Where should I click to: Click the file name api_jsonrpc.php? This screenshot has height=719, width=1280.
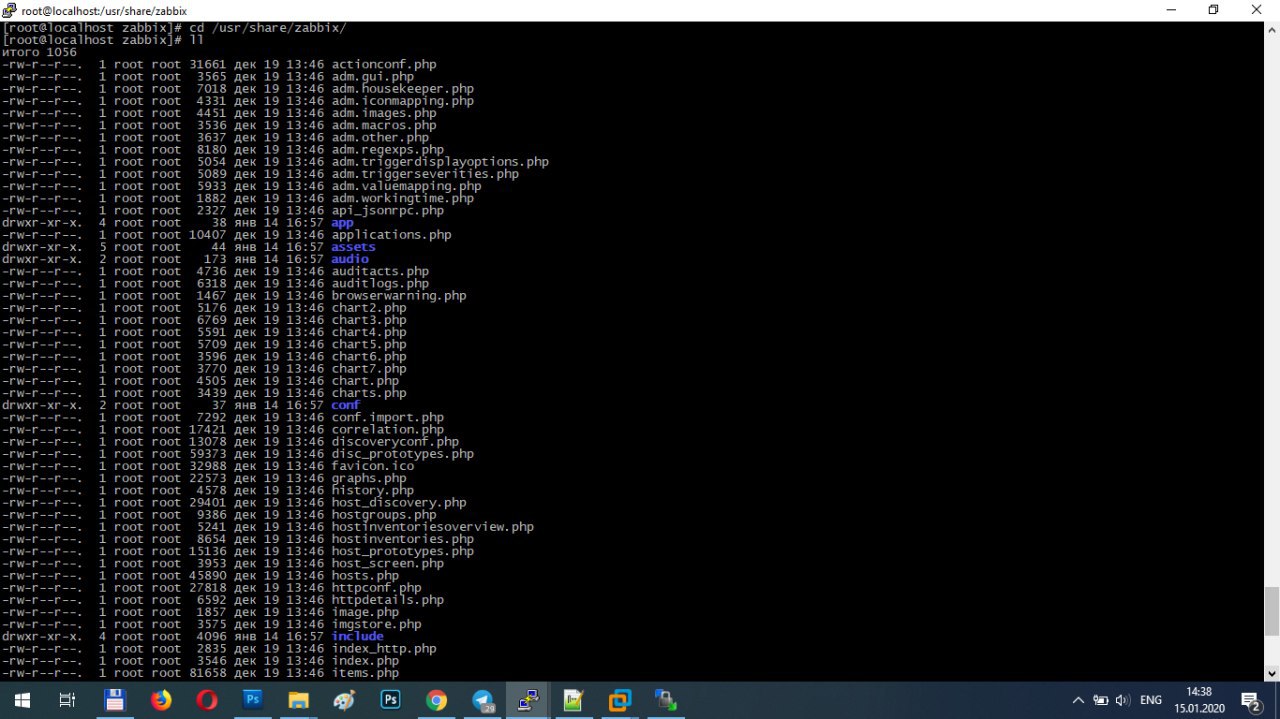click(x=388, y=210)
